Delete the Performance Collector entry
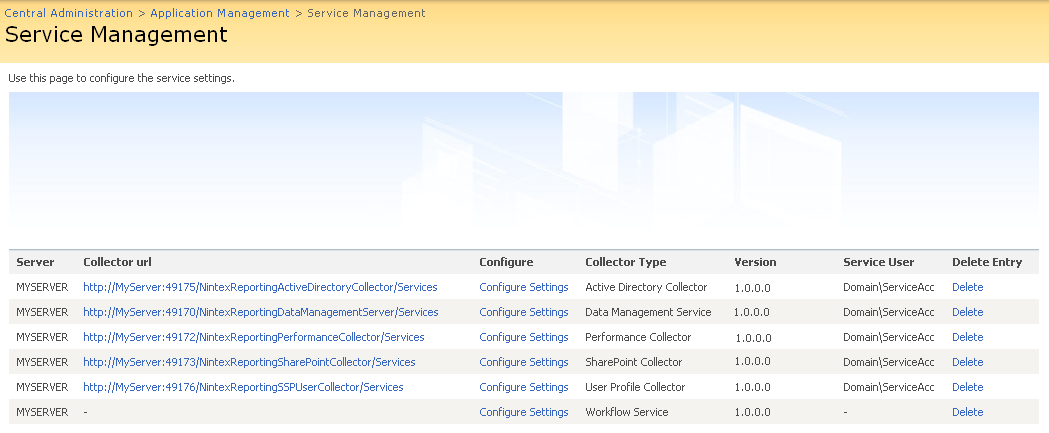 pyautogui.click(x=967, y=337)
